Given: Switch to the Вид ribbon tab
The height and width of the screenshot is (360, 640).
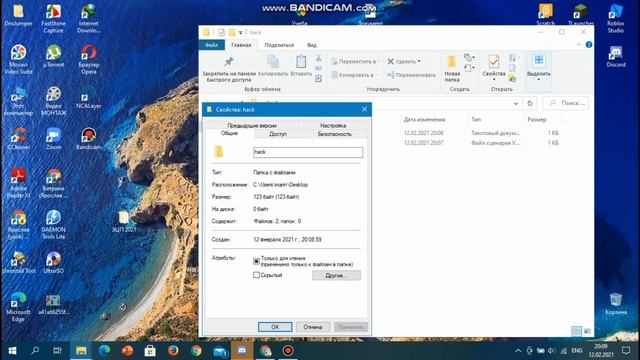Looking at the screenshot, I should point(312,45).
